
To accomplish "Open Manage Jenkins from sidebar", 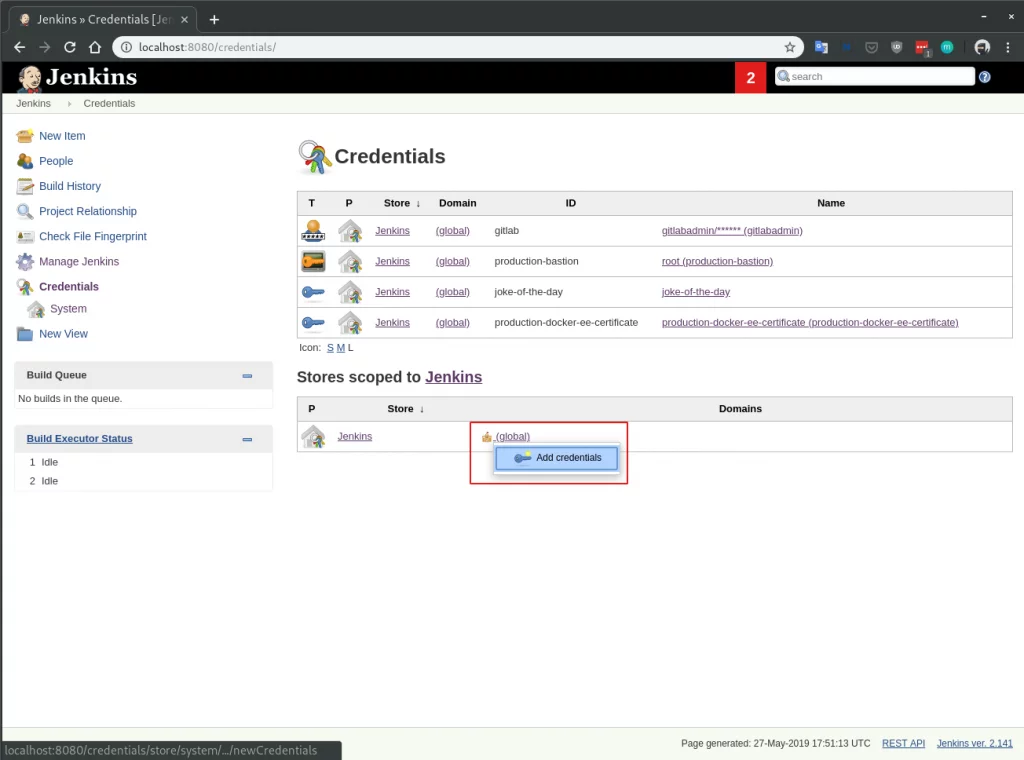I will coord(79,261).
